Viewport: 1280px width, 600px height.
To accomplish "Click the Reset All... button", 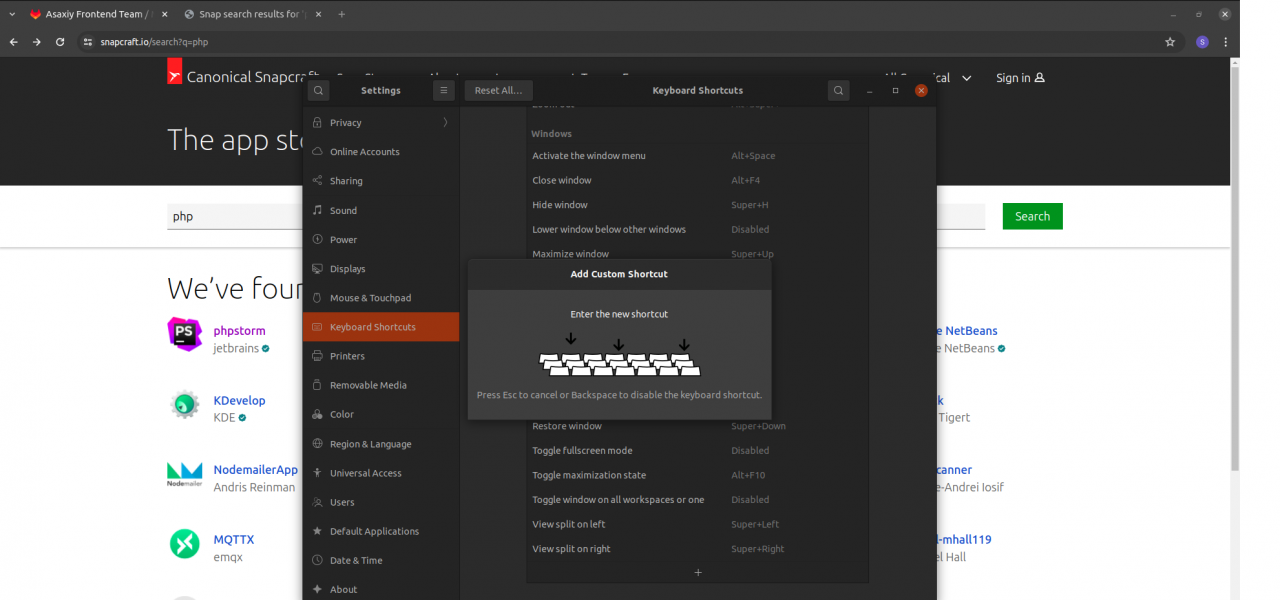I will point(498,90).
